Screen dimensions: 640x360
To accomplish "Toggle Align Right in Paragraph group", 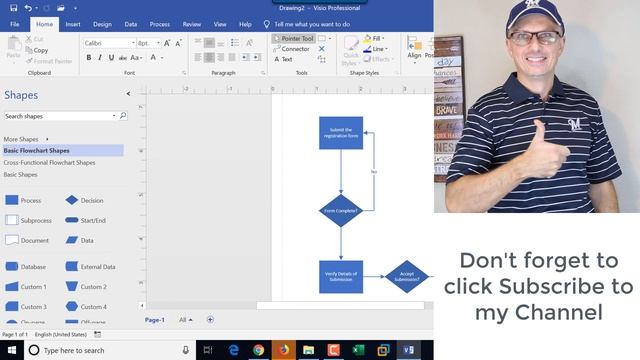I will point(220,58).
